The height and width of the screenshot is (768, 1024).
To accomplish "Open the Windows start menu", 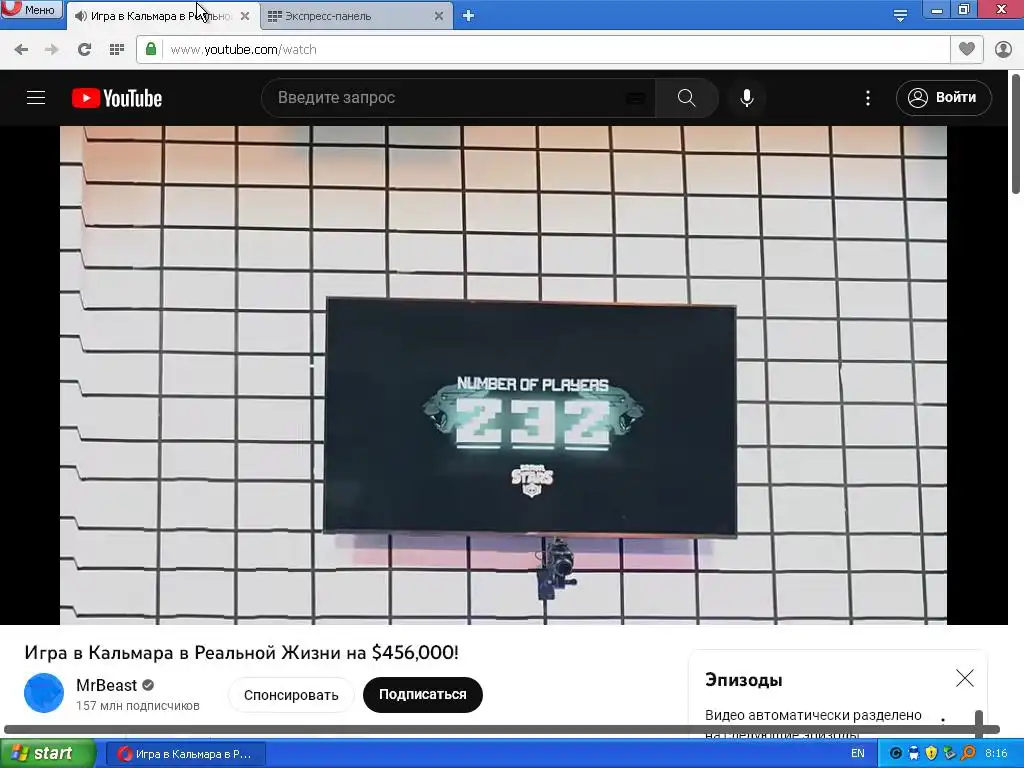I will click(47, 754).
